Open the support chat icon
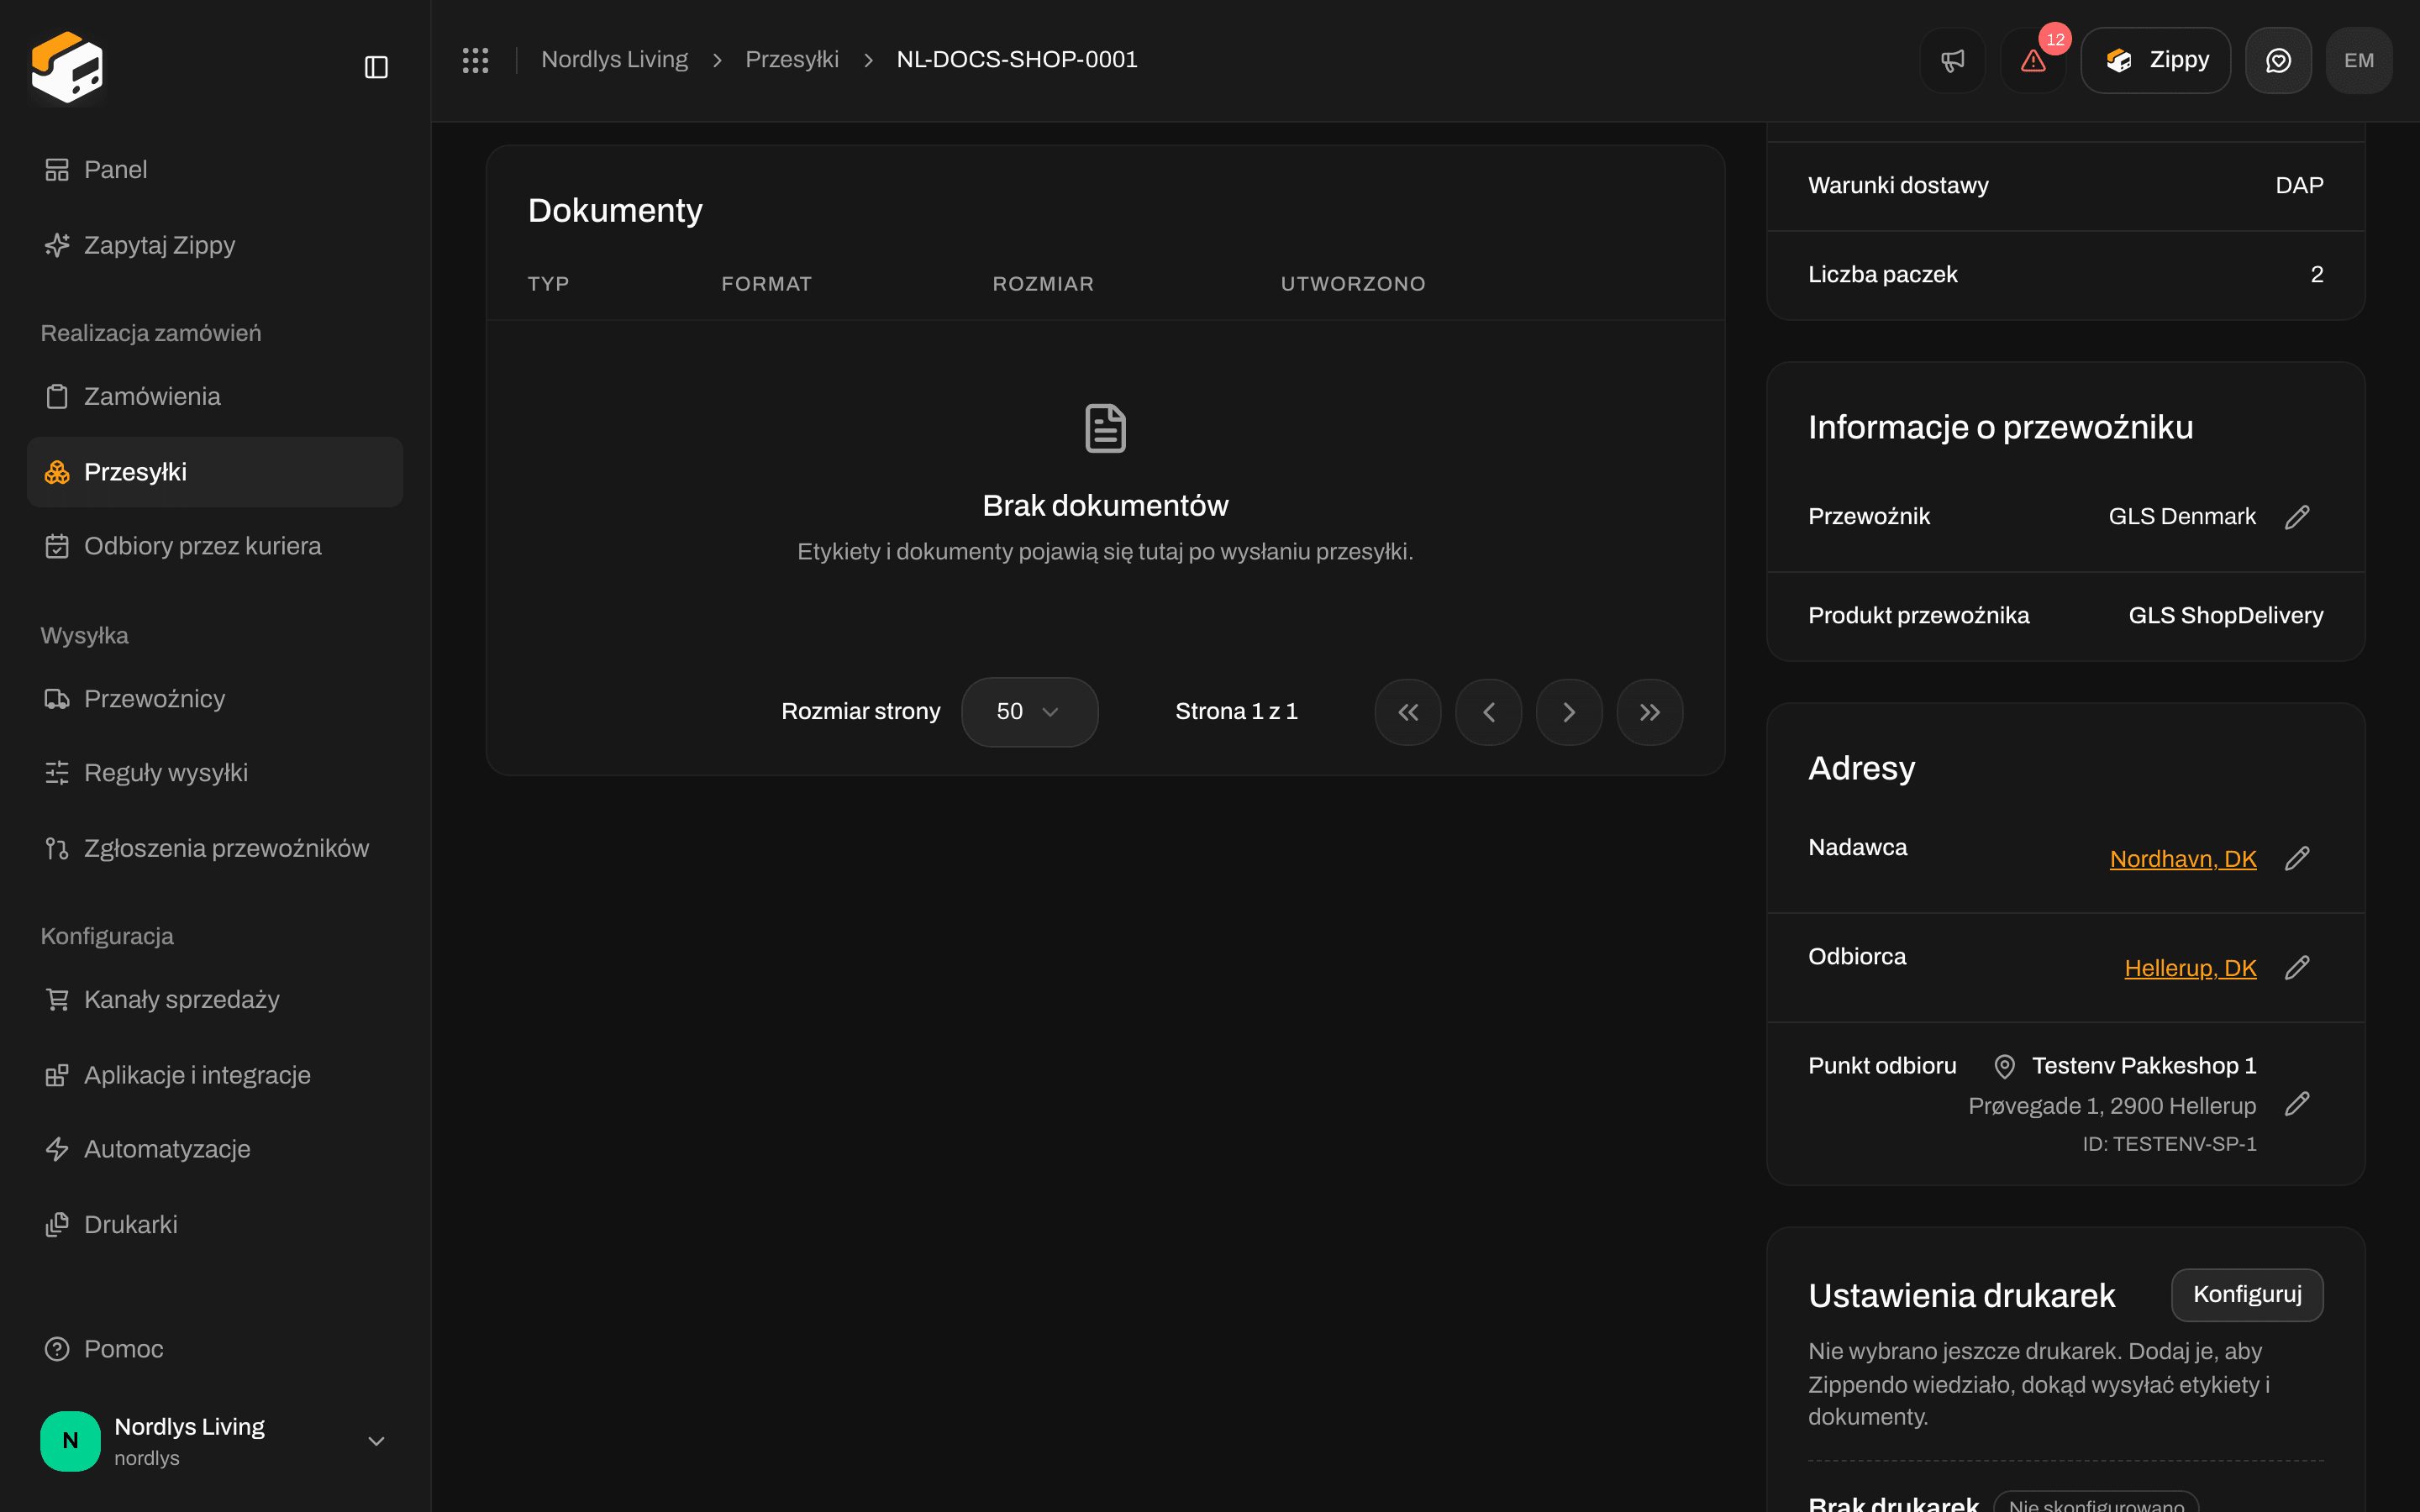Screen dimensions: 2420x1512 coord(2278,60)
